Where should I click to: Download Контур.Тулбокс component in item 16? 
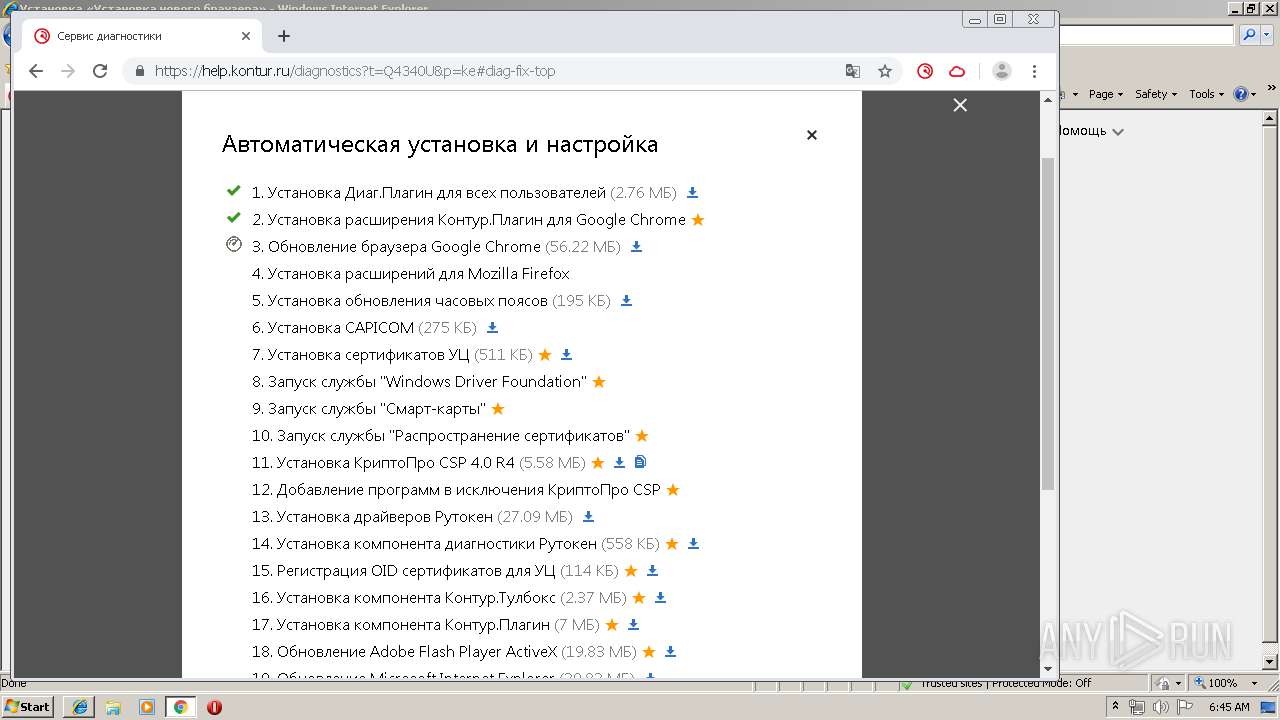click(x=660, y=598)
